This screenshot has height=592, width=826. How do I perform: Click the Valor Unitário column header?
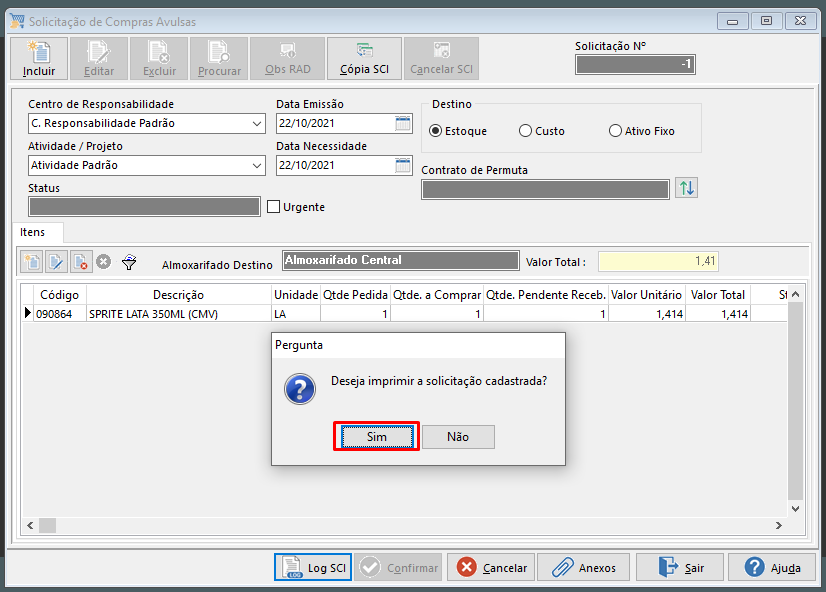click(x=647, y=295)
